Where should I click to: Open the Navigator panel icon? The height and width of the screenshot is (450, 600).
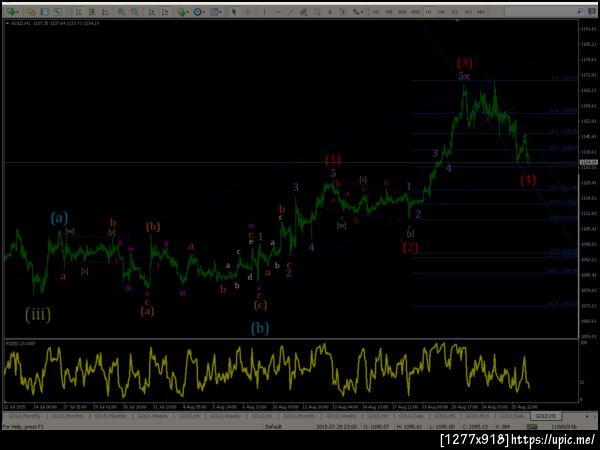pyautogui.click(x=57, y=12)
